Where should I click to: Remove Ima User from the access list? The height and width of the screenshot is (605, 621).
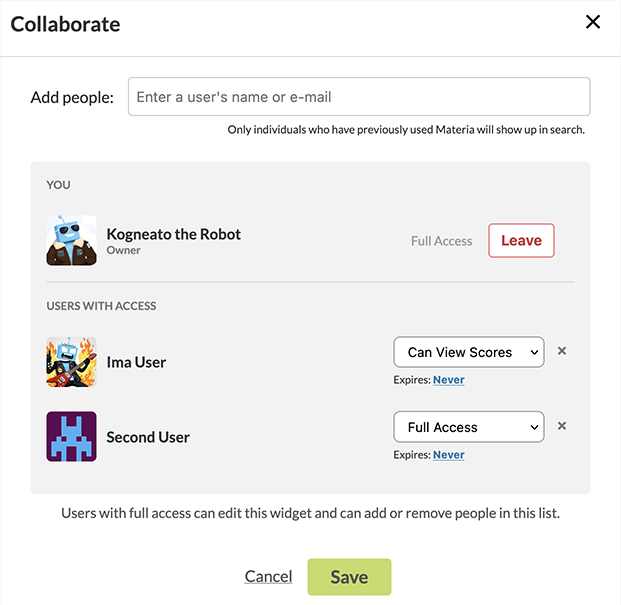(562, 351)
